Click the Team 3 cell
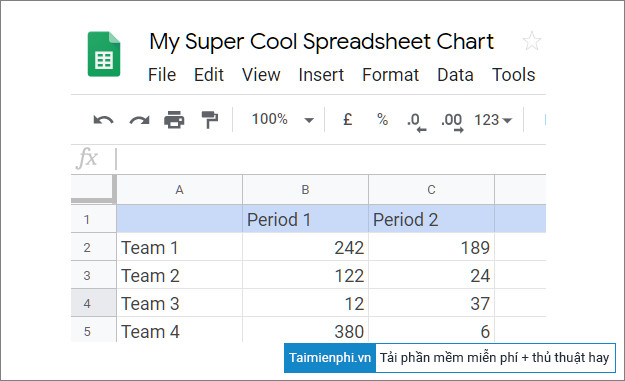625x381 pixels. (179, 303)
